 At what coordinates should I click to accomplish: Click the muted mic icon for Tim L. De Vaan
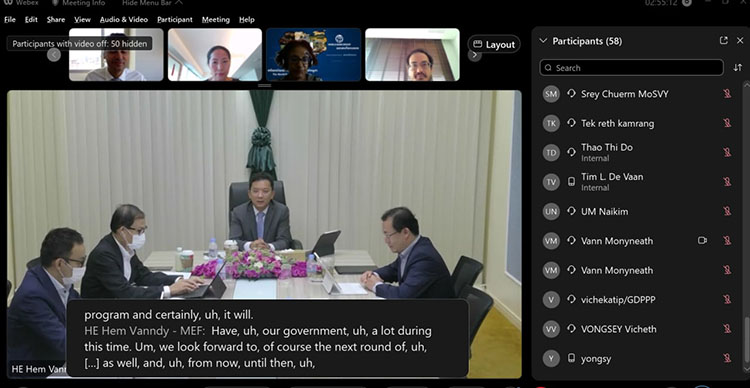point(727,182)
